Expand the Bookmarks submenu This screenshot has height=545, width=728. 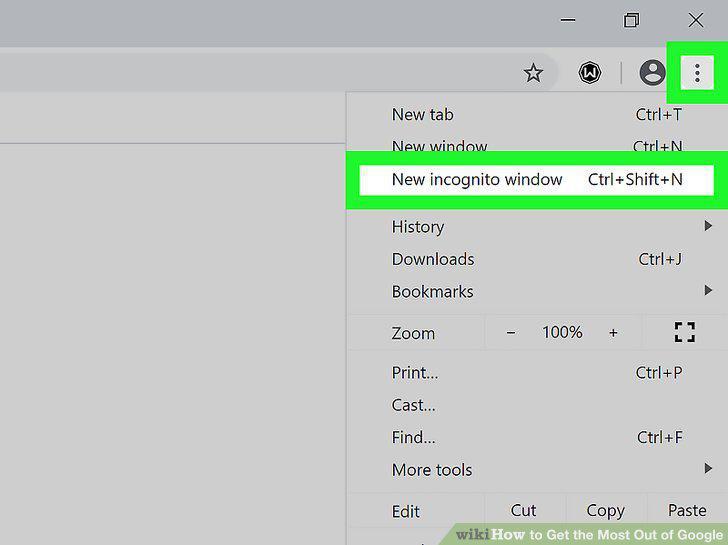pos(537,292)
